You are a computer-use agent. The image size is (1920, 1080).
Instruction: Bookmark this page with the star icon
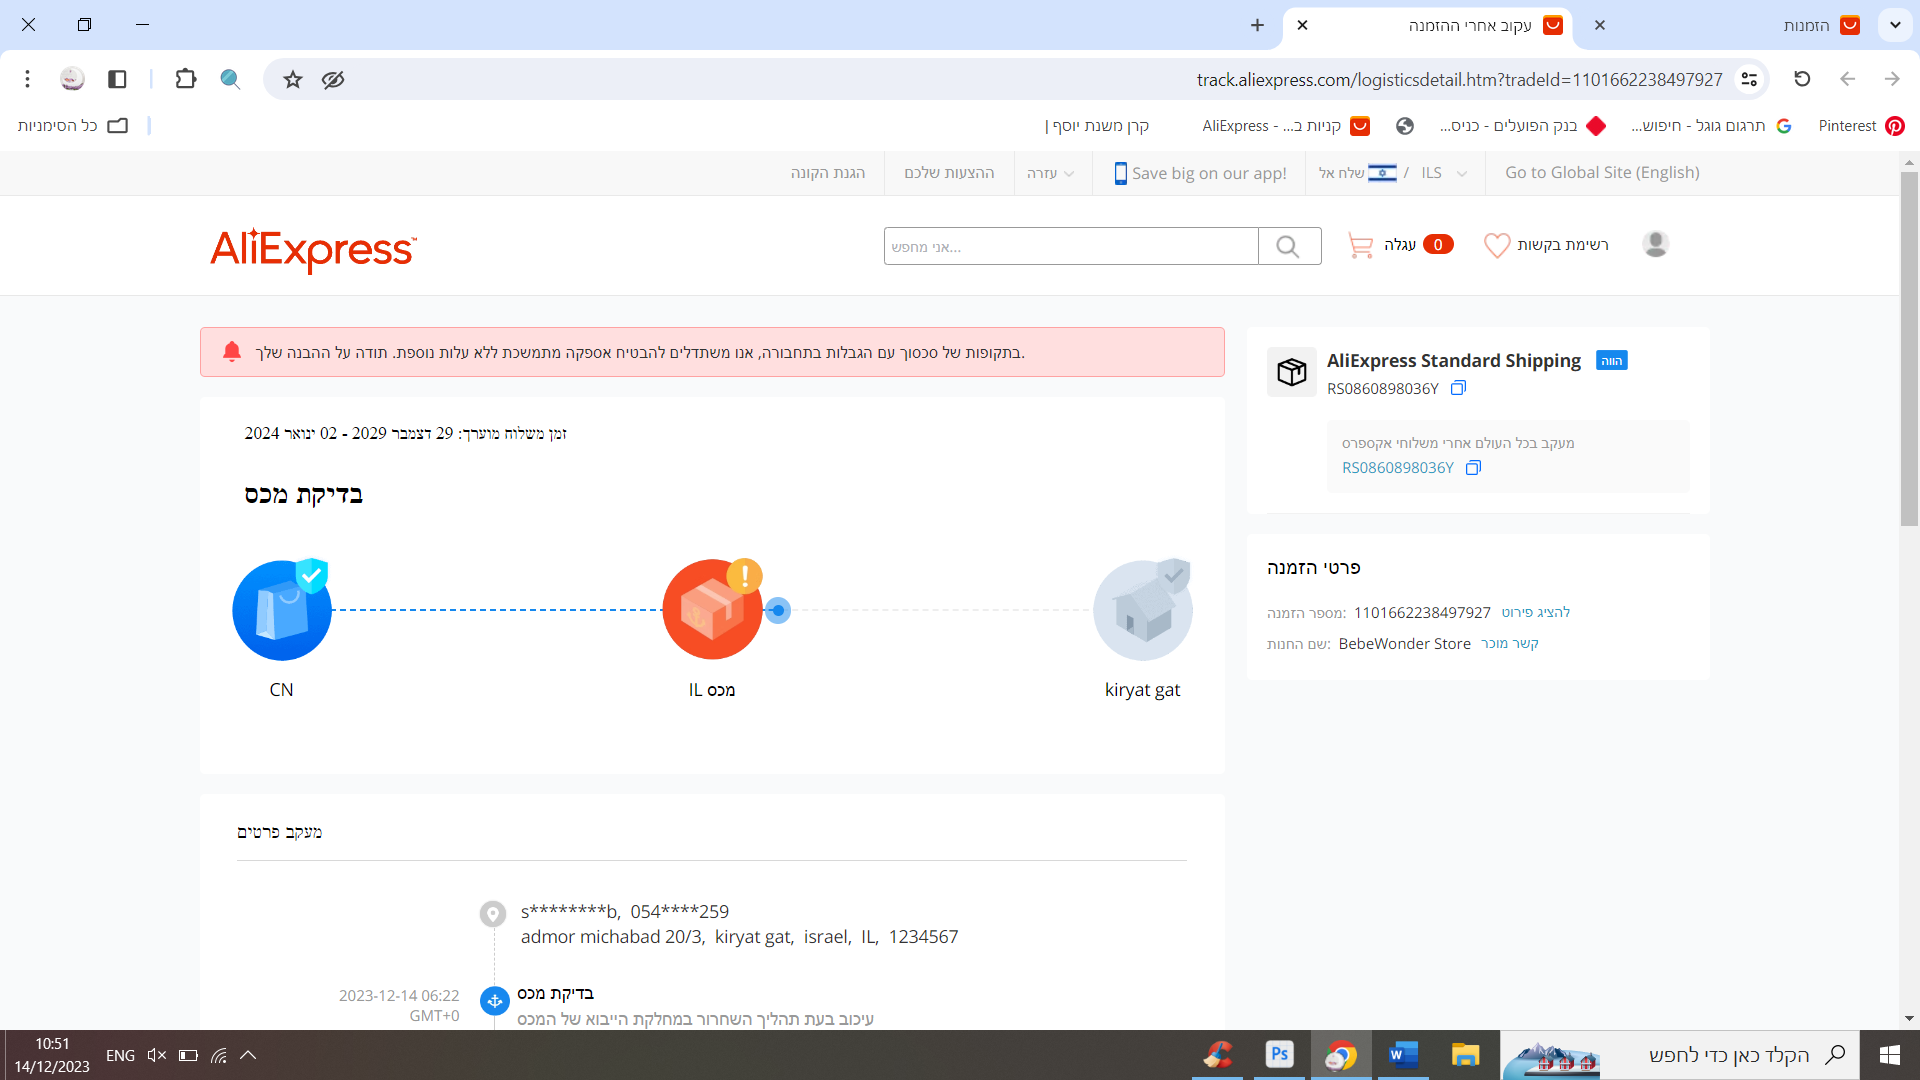click(x=292, y=79)
